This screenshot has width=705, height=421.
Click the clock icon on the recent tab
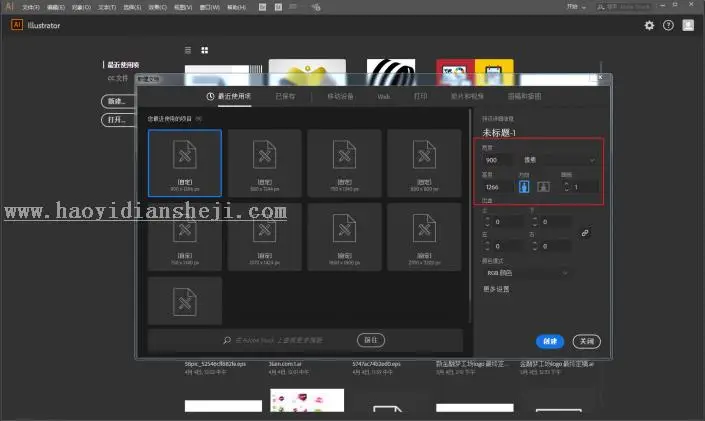tap(210, 96)
